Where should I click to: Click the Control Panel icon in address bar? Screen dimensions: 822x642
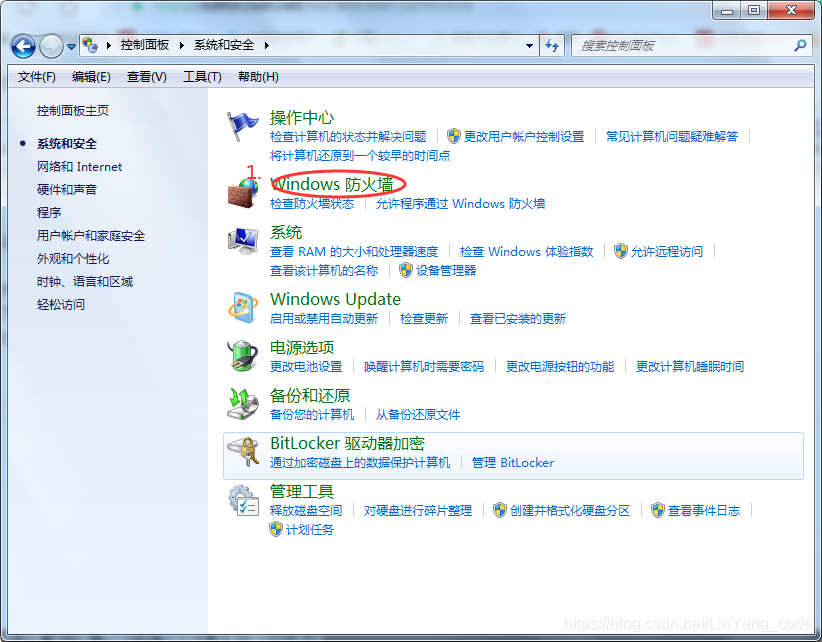pyautogui.click(x=90, y=45)
